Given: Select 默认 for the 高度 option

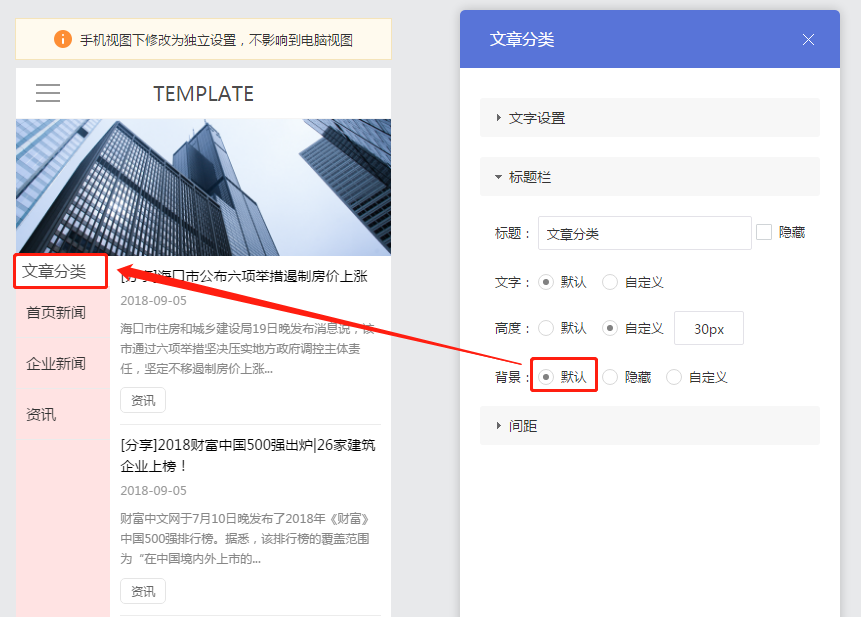Looking at the screenshot, I should [546, 328].
